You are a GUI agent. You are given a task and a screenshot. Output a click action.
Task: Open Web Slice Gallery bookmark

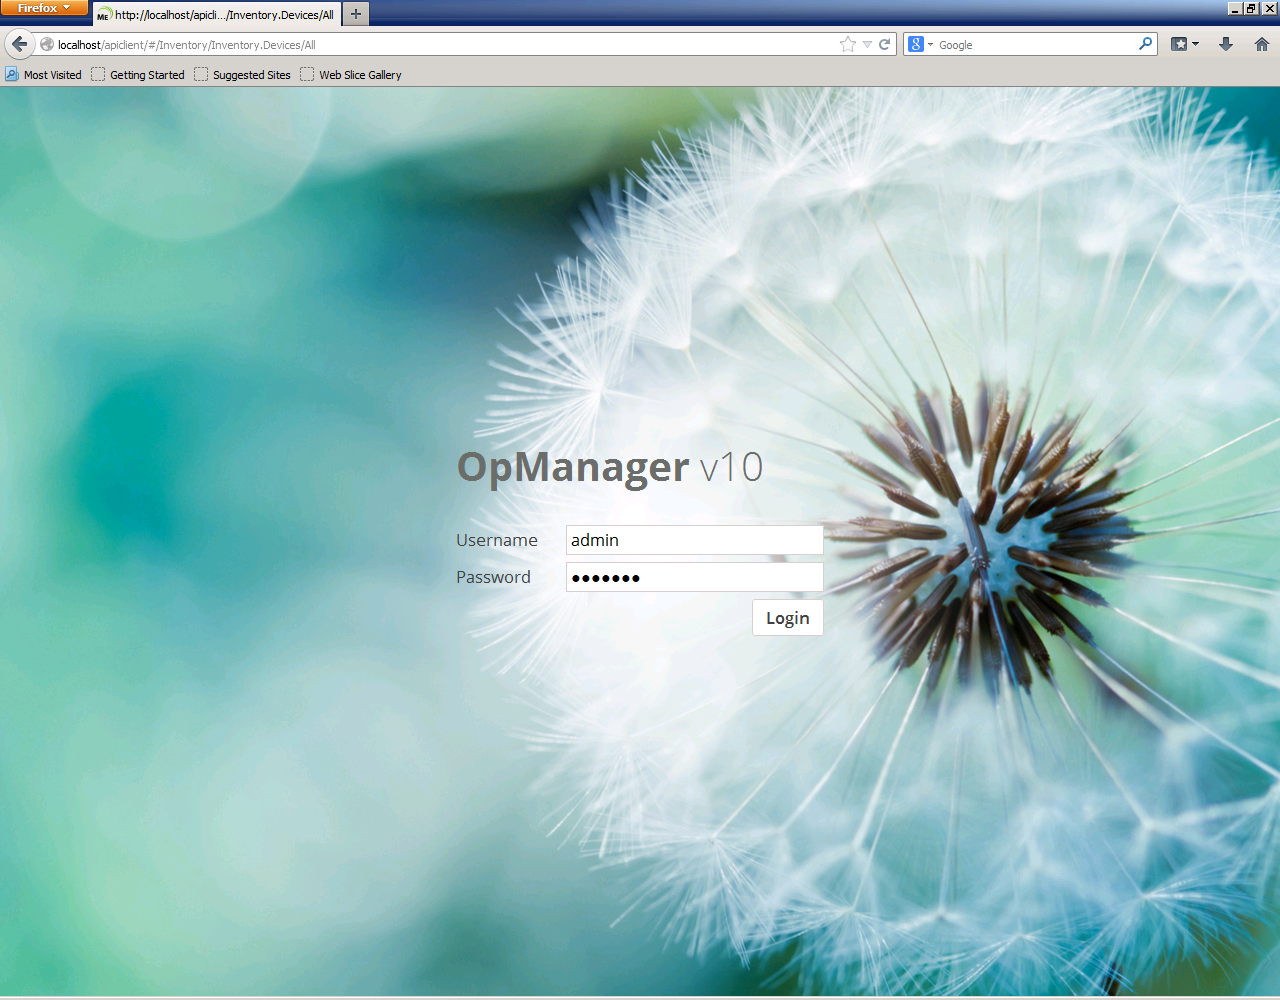click(351, 75)
